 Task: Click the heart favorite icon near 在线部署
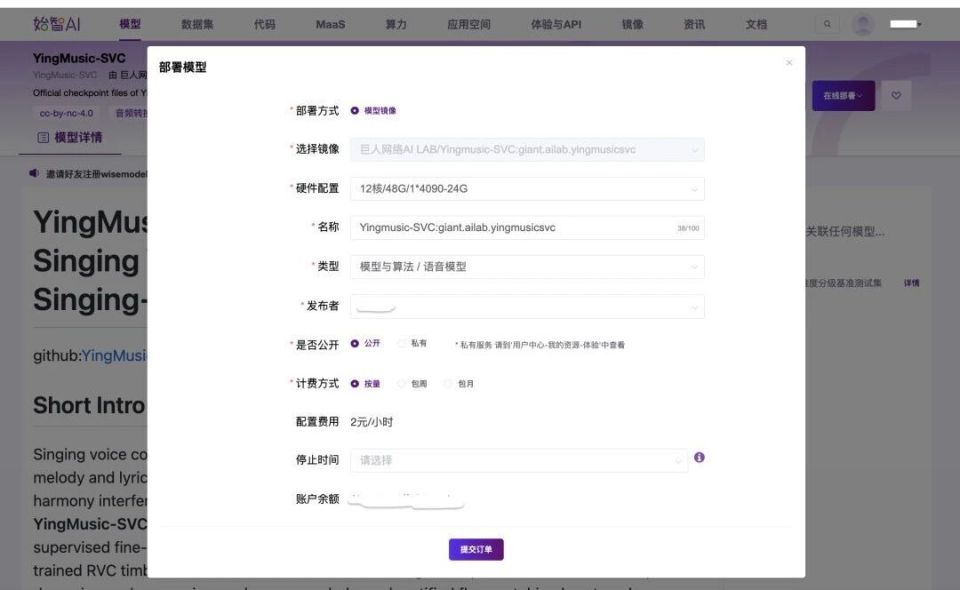click(x=895, y=94)
